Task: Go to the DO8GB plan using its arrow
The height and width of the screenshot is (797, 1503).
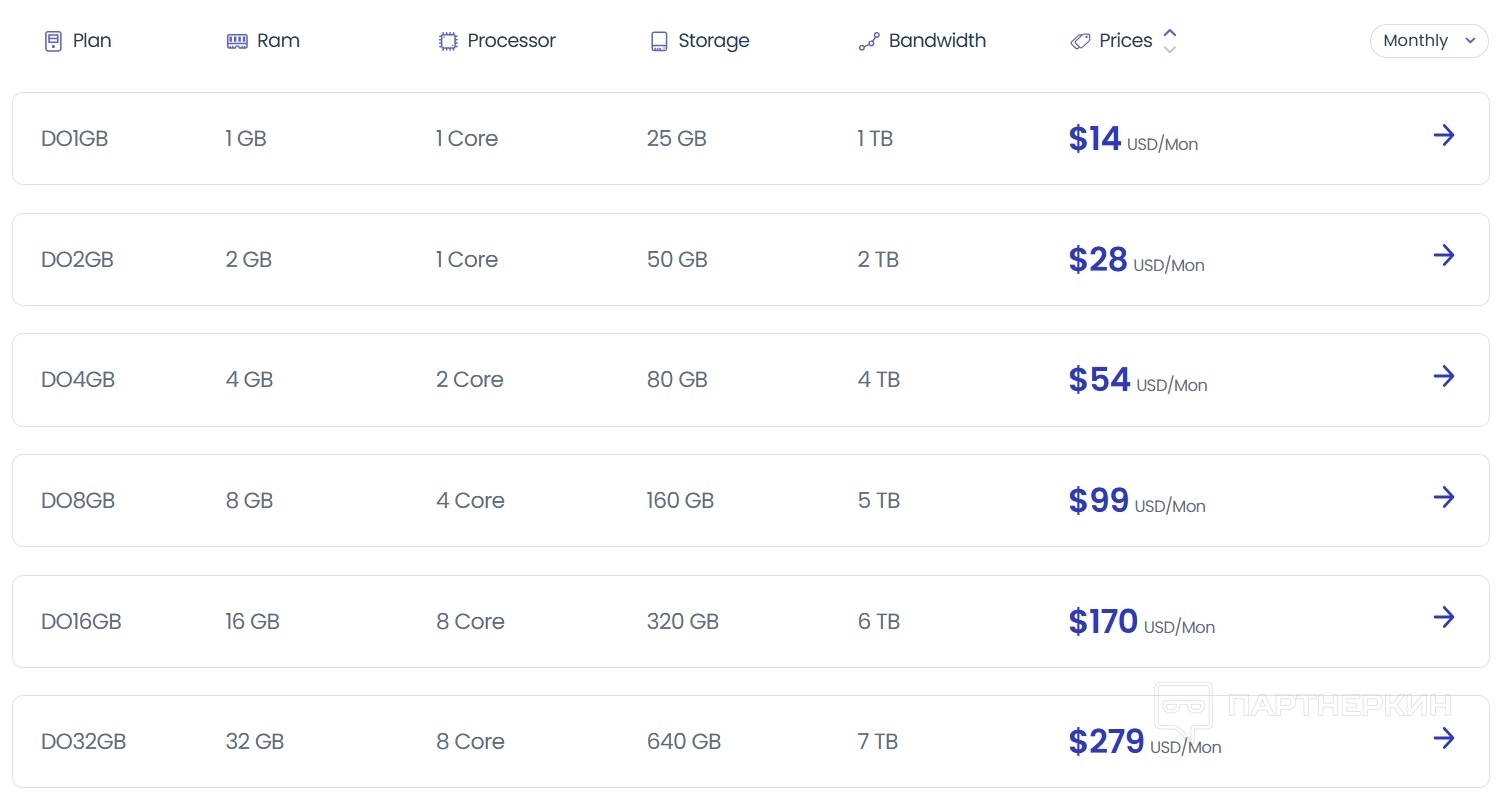Action: point(1443,497)
